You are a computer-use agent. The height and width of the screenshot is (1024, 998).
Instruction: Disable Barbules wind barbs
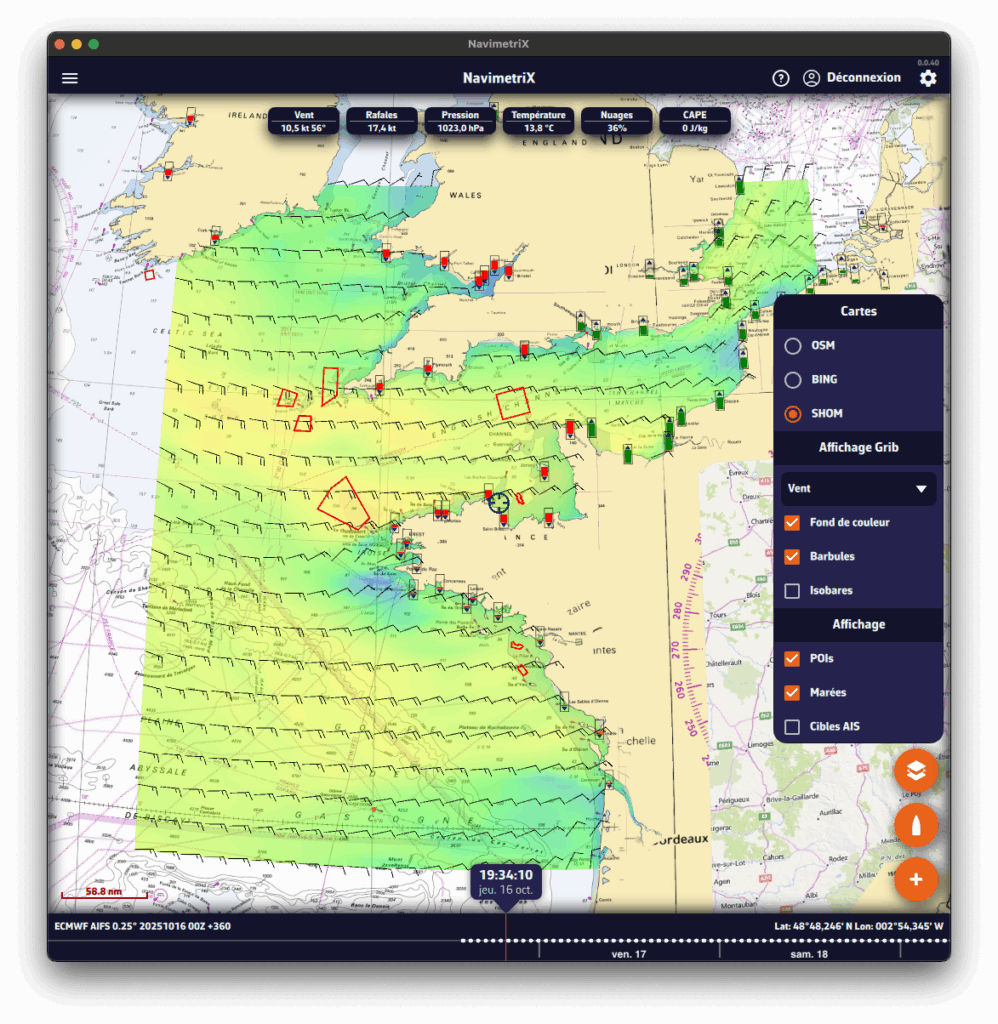[793, 557]
